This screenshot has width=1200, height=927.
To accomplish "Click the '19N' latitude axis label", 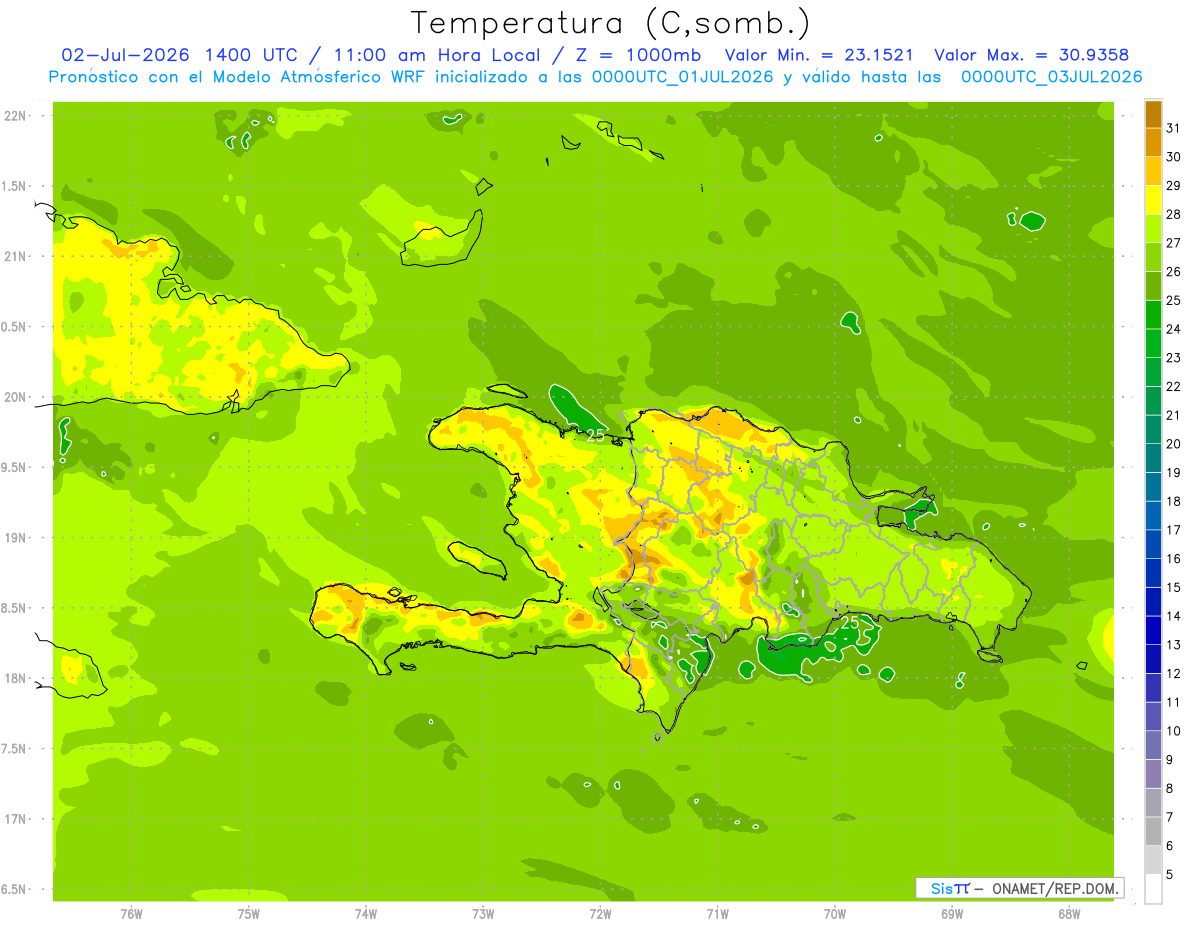I will click(x=15, y=537).
